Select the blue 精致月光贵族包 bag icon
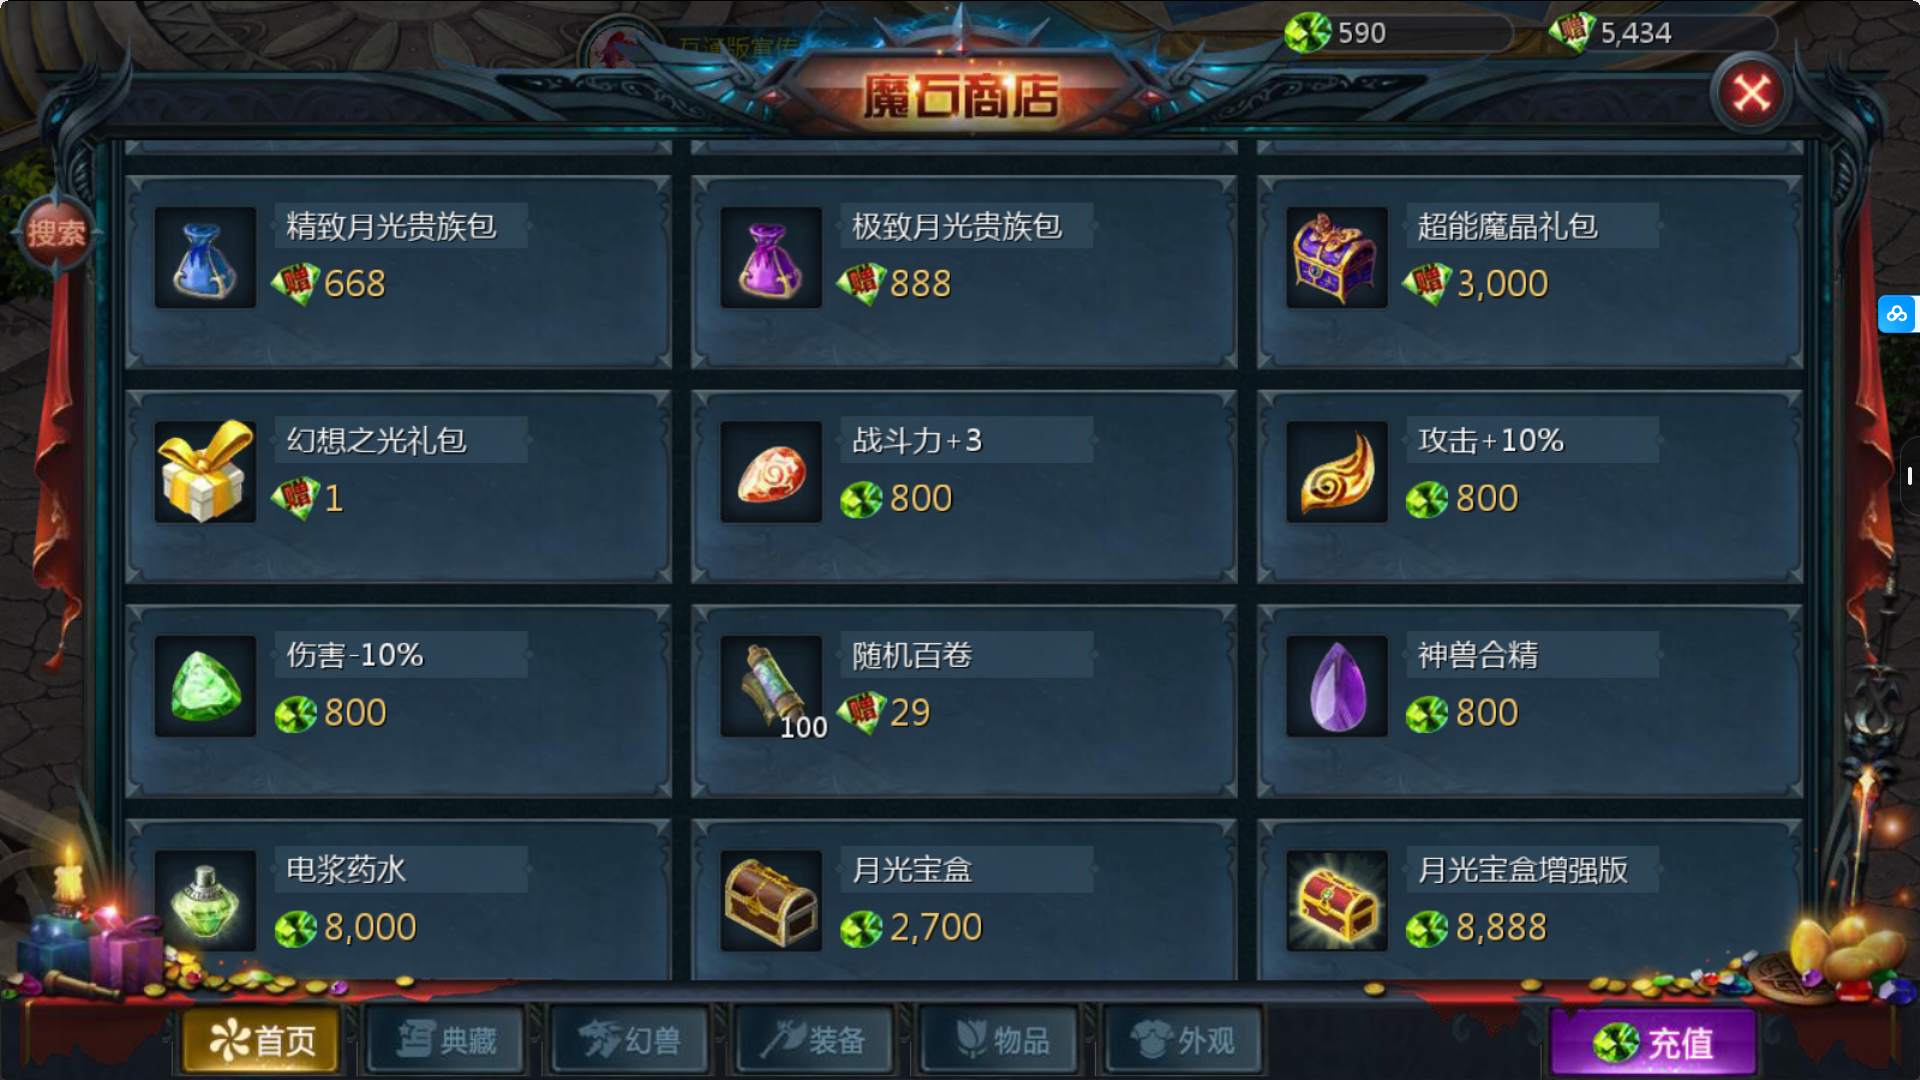The image size is (1920, 1080). (x=205, y=258)
